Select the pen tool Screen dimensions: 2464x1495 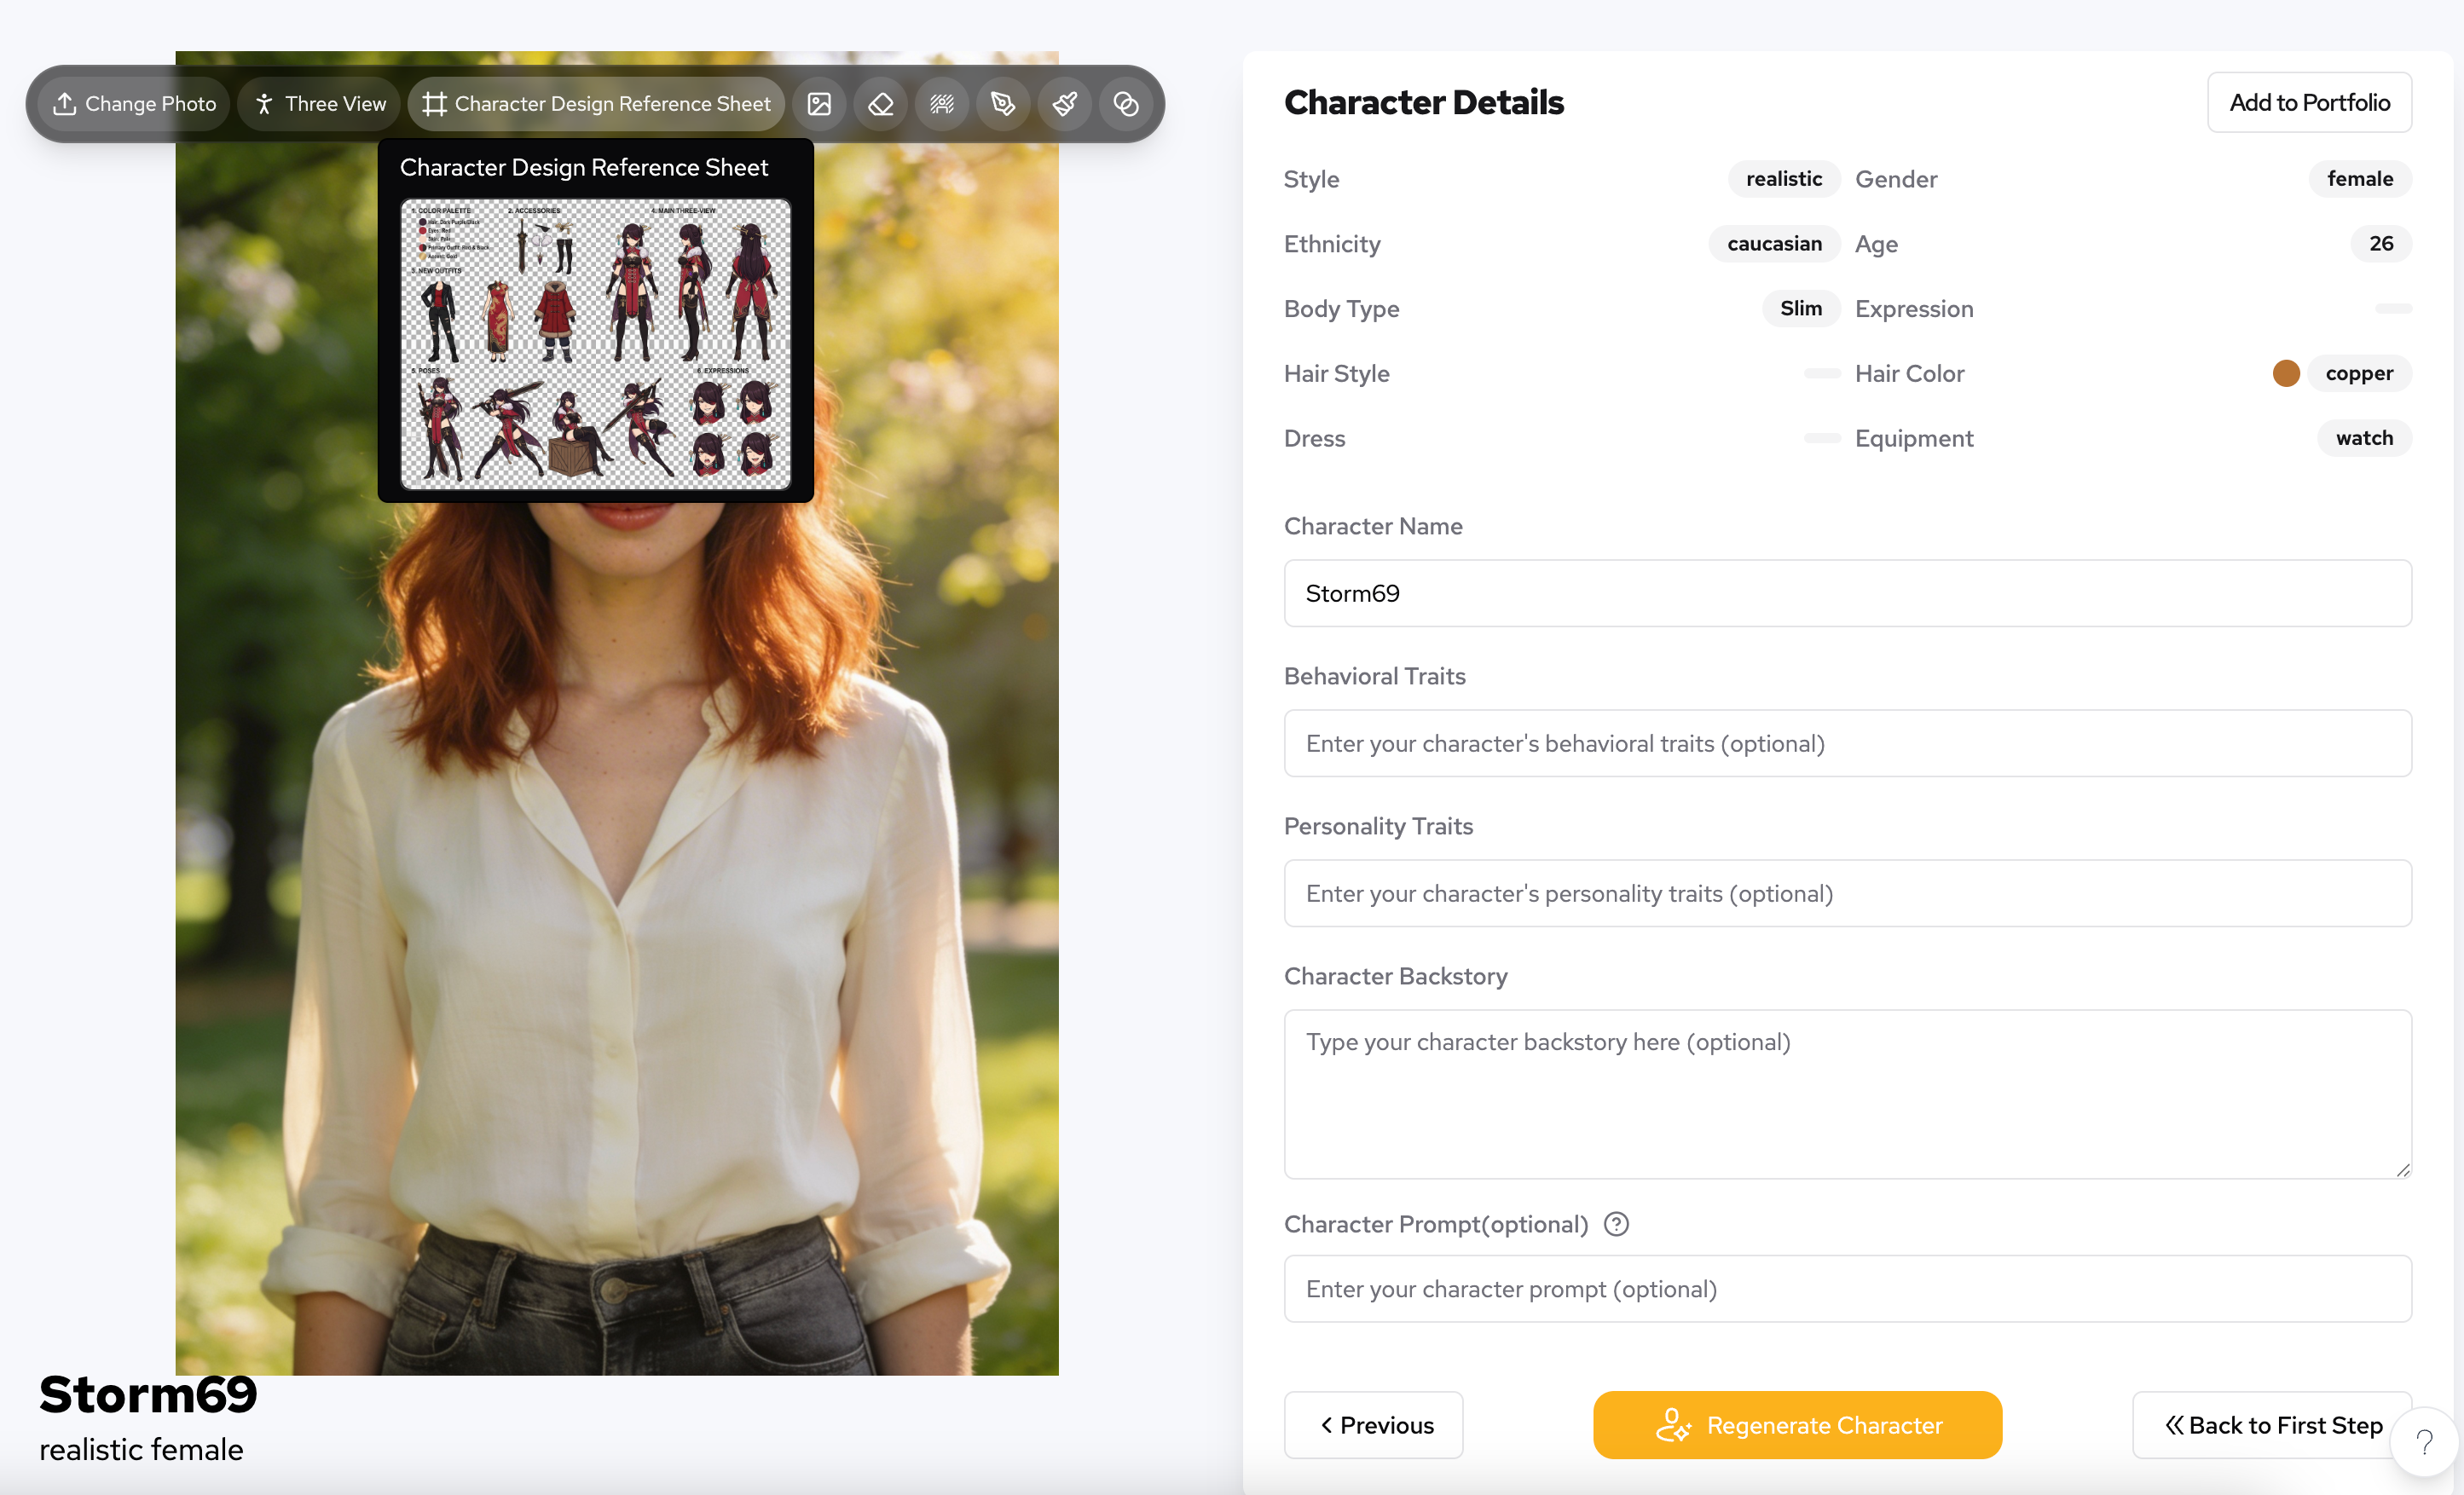(1003, 103)
